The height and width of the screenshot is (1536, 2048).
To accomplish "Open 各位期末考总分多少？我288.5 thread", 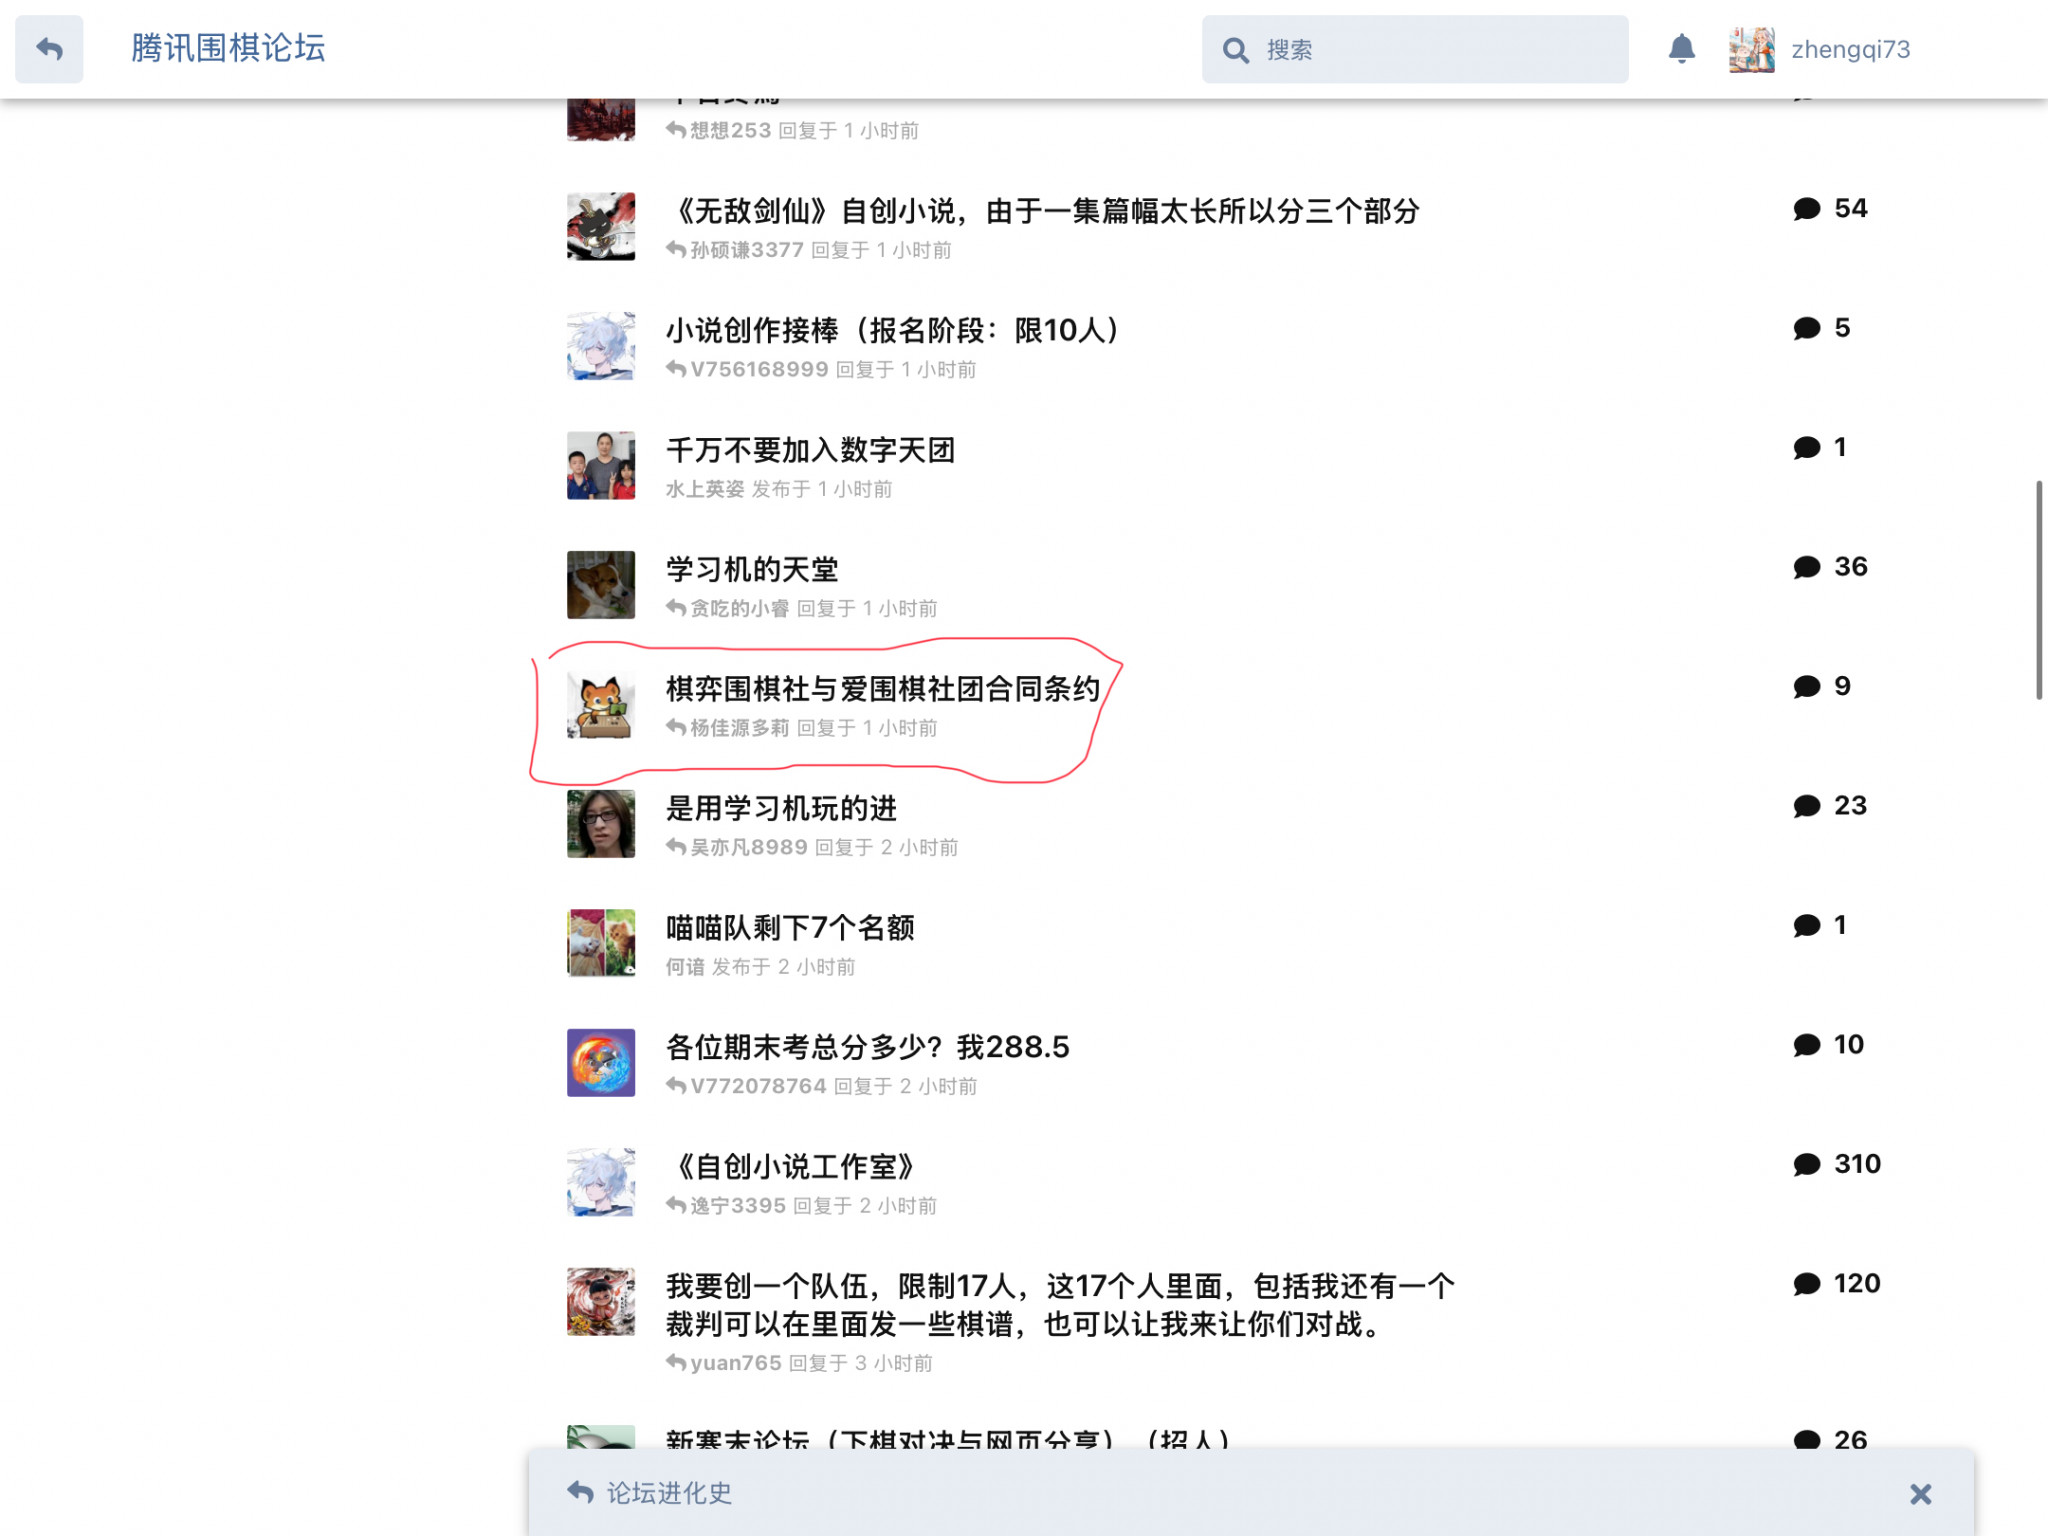I will (868, 1047).
